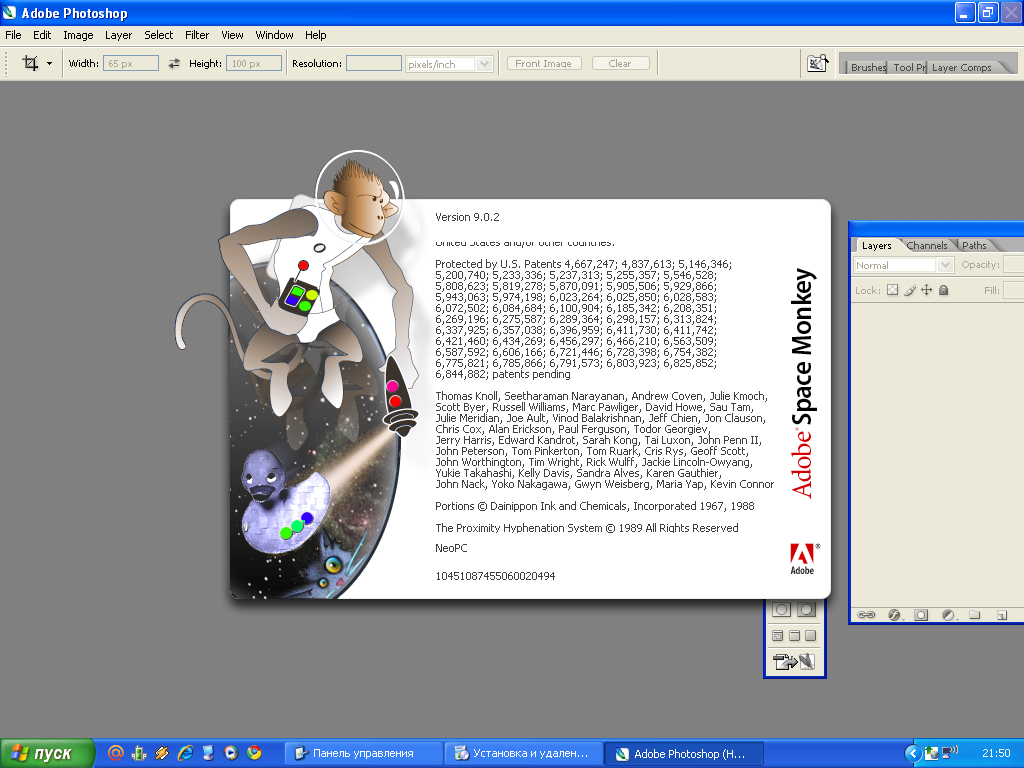Swap width and height values
The width and height of the screenshot is (1024, 768).
tap(174, 63)
